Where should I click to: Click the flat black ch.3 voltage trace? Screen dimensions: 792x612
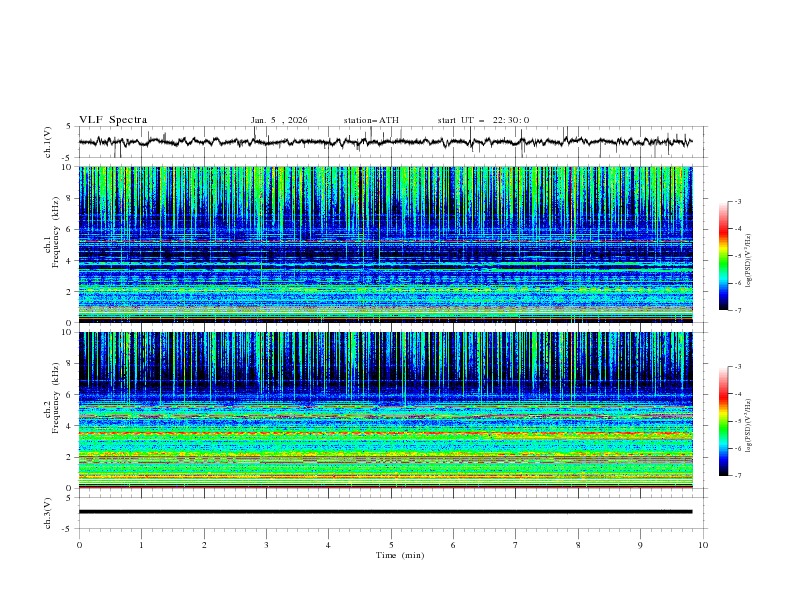(x=385, y=512)
